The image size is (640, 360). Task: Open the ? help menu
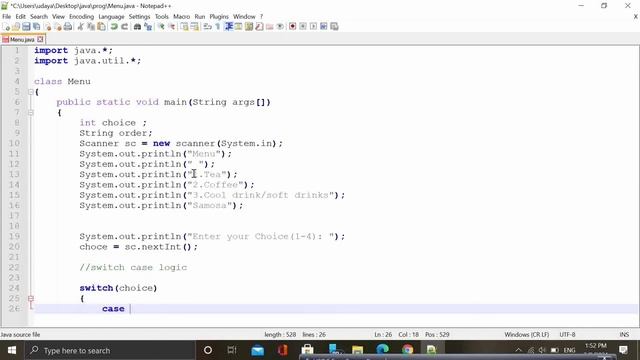tap(262, 17)
